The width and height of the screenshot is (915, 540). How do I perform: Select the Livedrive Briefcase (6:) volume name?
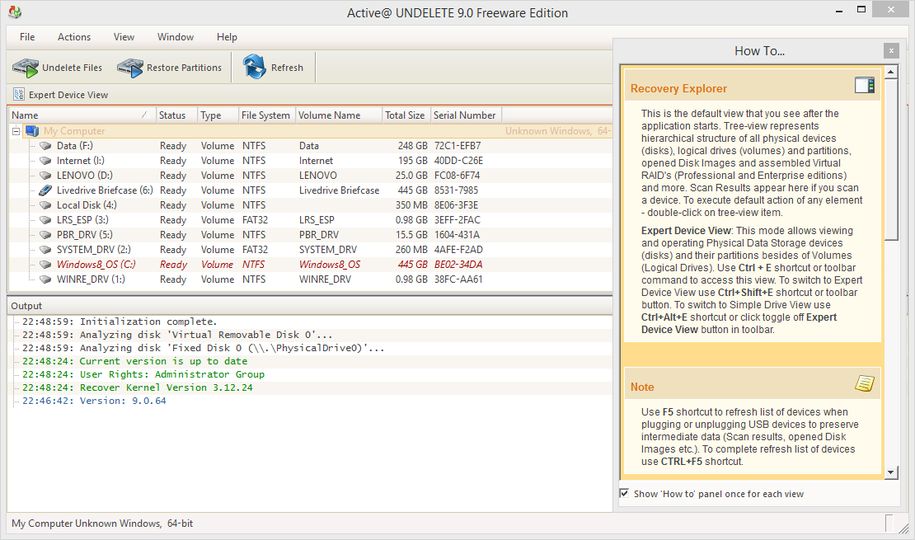(x=104, y=190)
